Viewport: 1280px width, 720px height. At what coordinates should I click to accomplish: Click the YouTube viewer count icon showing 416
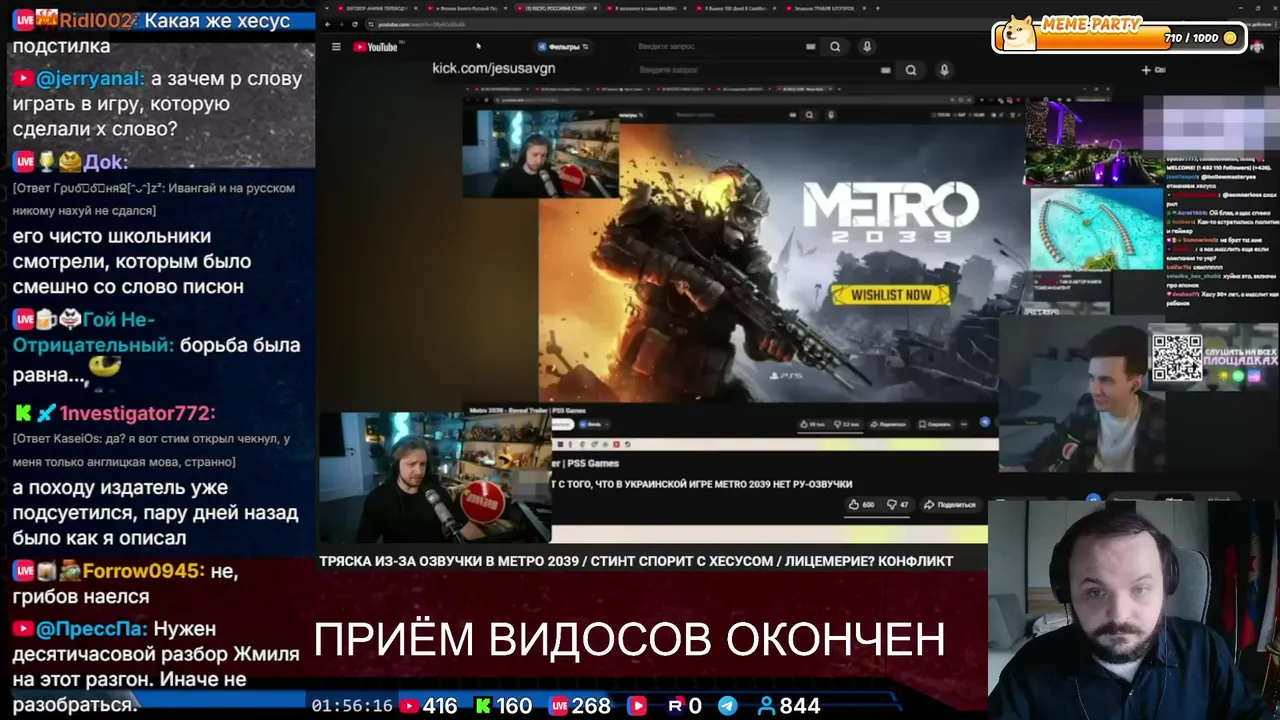408,706
